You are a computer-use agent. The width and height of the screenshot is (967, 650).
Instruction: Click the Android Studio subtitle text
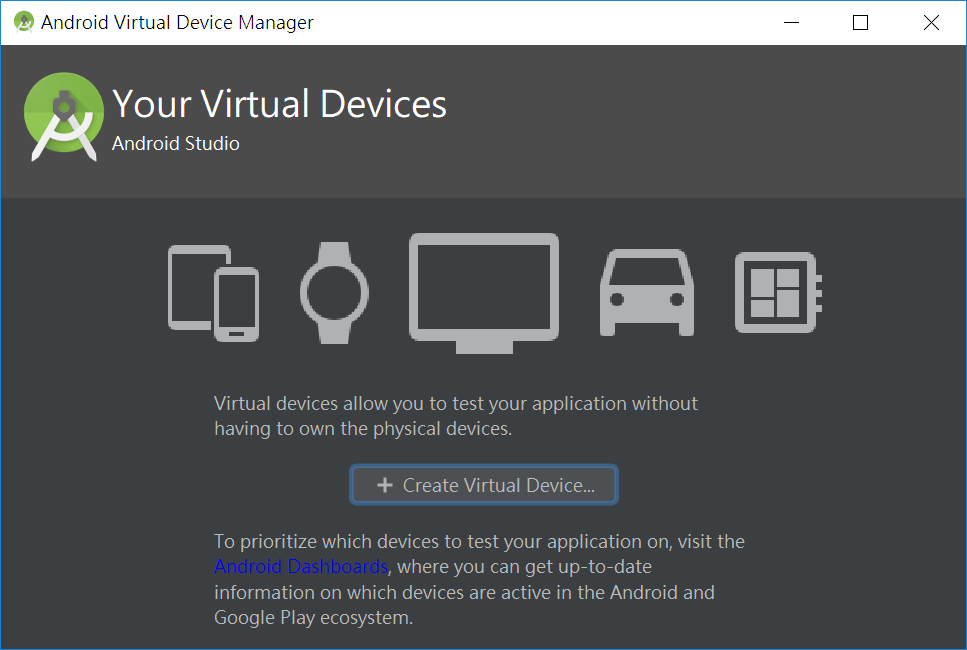click(x=175, y=143)
